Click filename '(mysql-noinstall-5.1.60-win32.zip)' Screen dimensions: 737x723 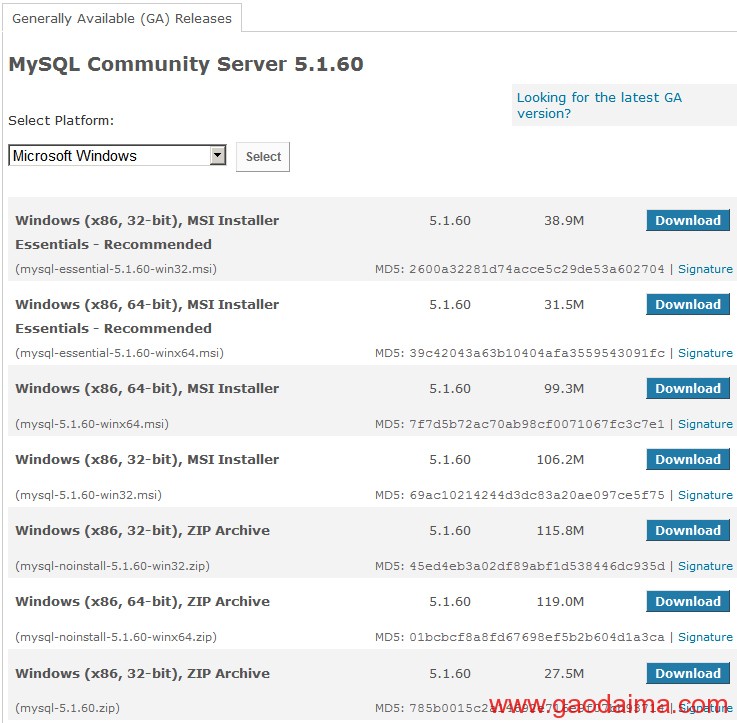(112, 566)
